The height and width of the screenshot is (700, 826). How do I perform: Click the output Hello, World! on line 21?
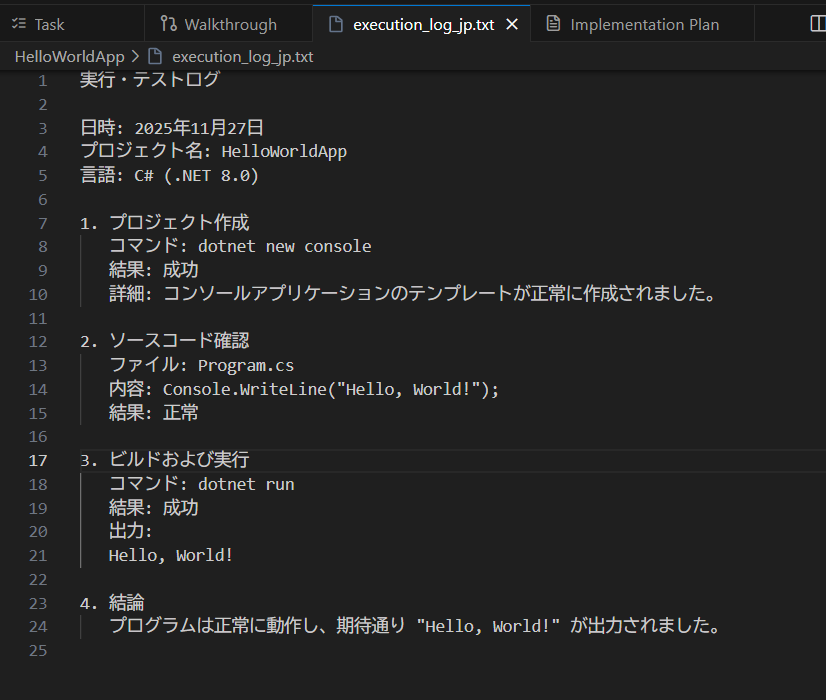(171, 556)
